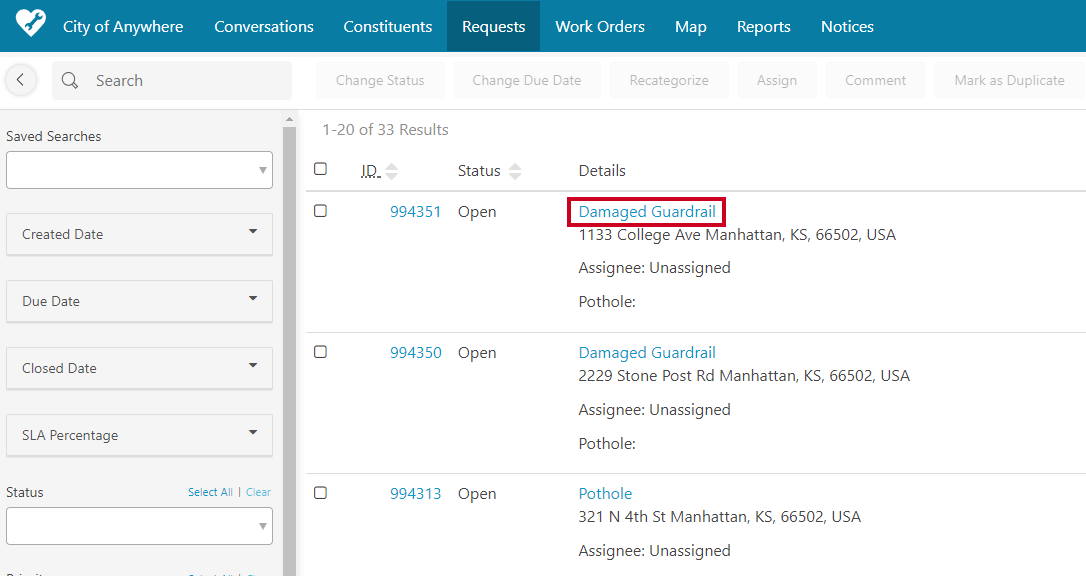The height and width of the screenshot is (576, 1086).
Task: Tick the select-all checkbox in the header
Action: pyautogui.click(x=320, y=169)
